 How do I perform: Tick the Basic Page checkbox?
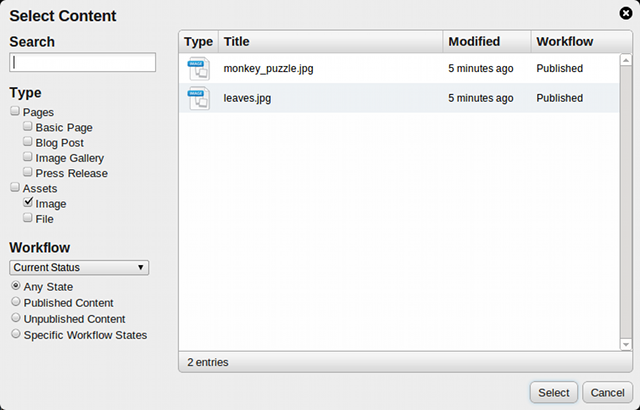pos(28,128)
